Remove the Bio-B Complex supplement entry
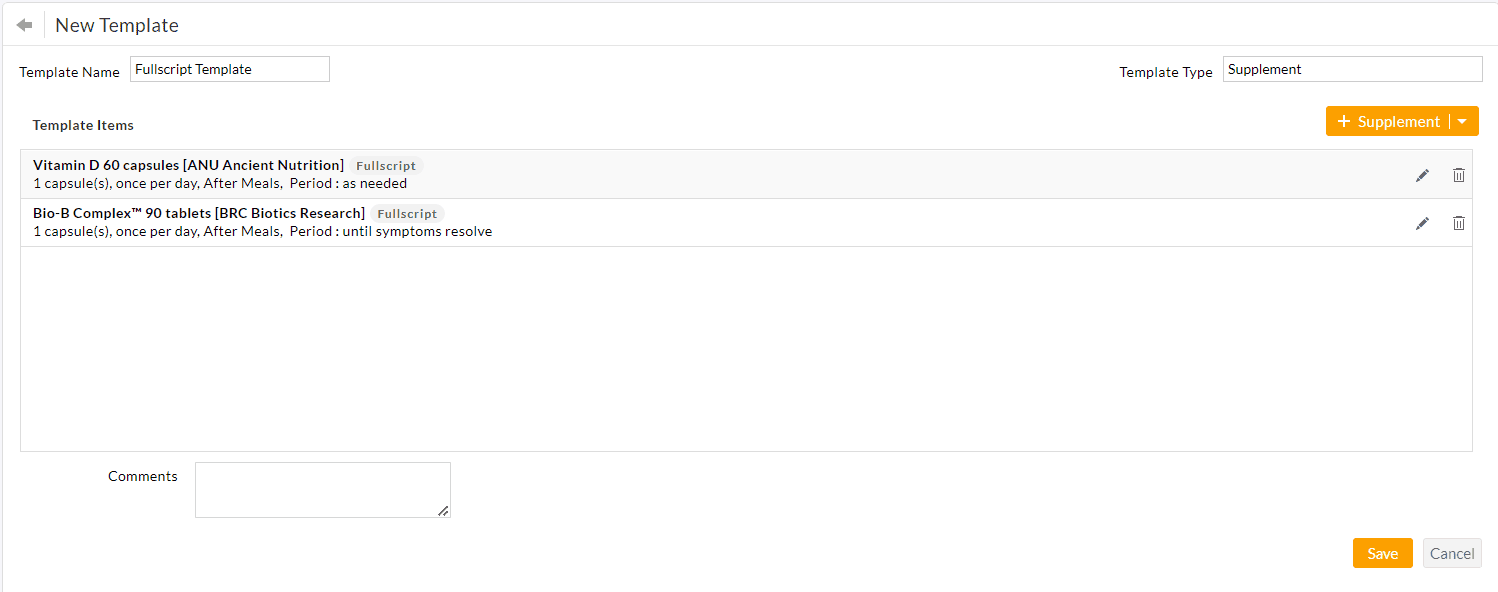 [x=1458, y=222]
